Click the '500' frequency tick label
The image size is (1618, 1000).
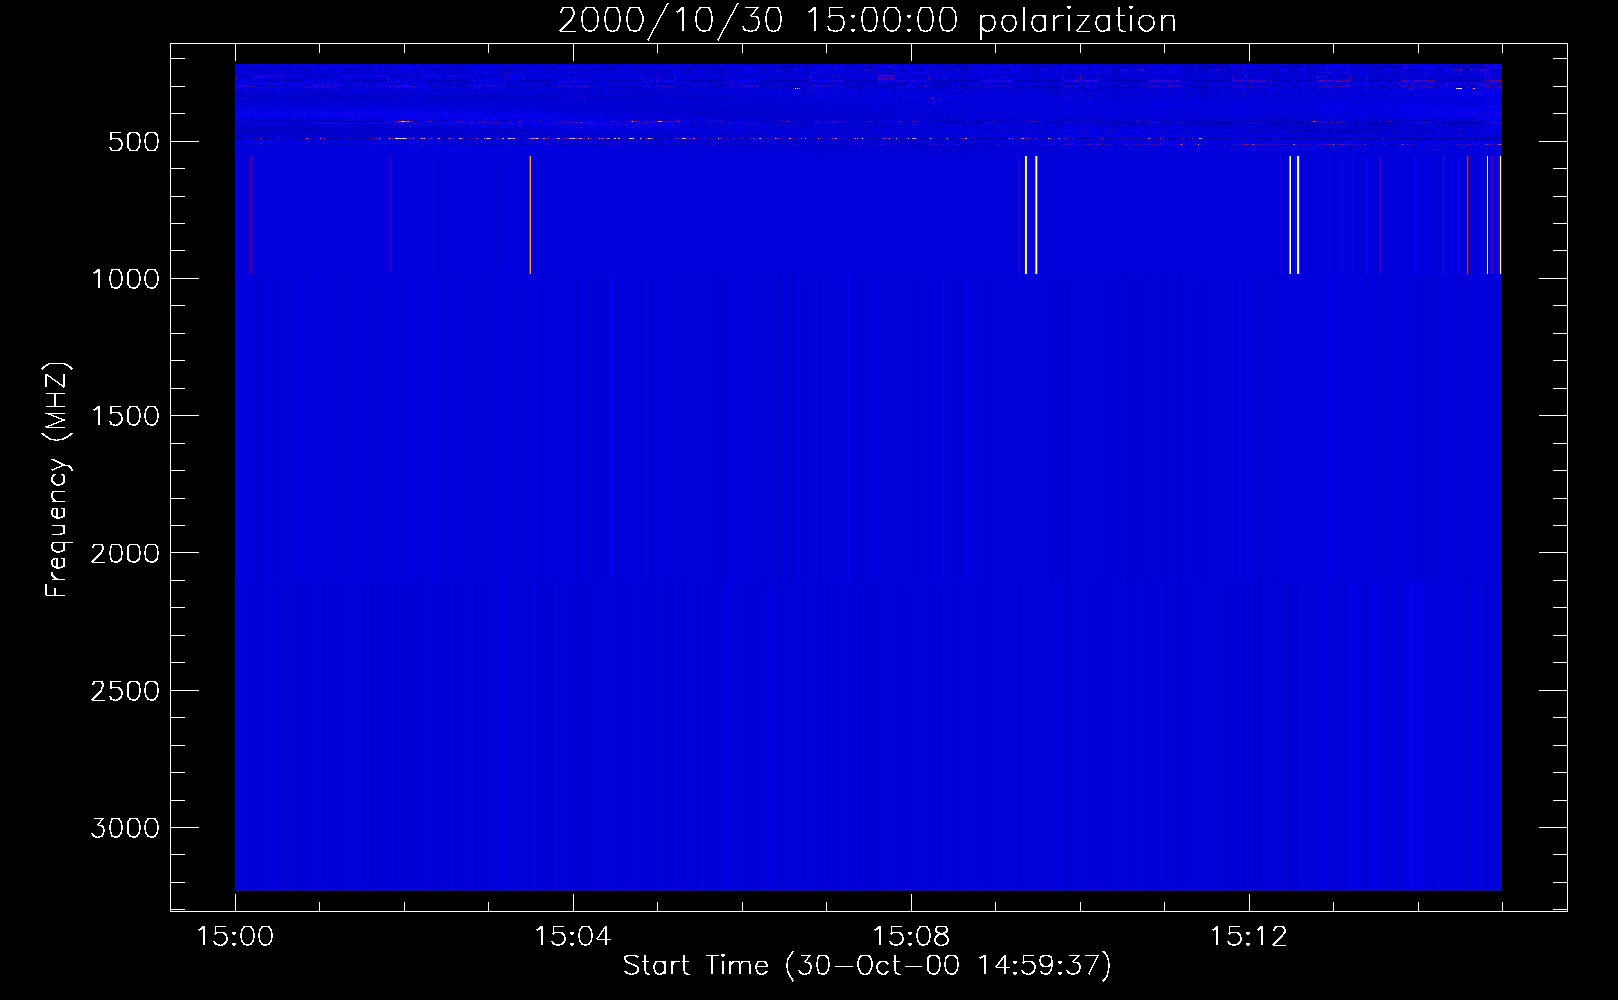134,142
